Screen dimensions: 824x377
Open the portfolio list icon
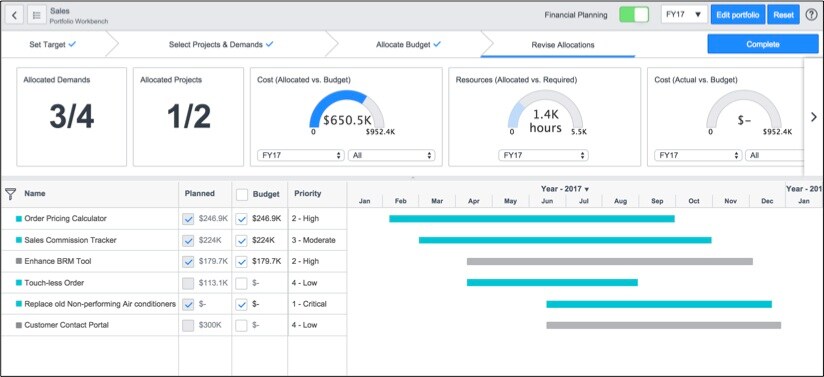pos(37,15)
